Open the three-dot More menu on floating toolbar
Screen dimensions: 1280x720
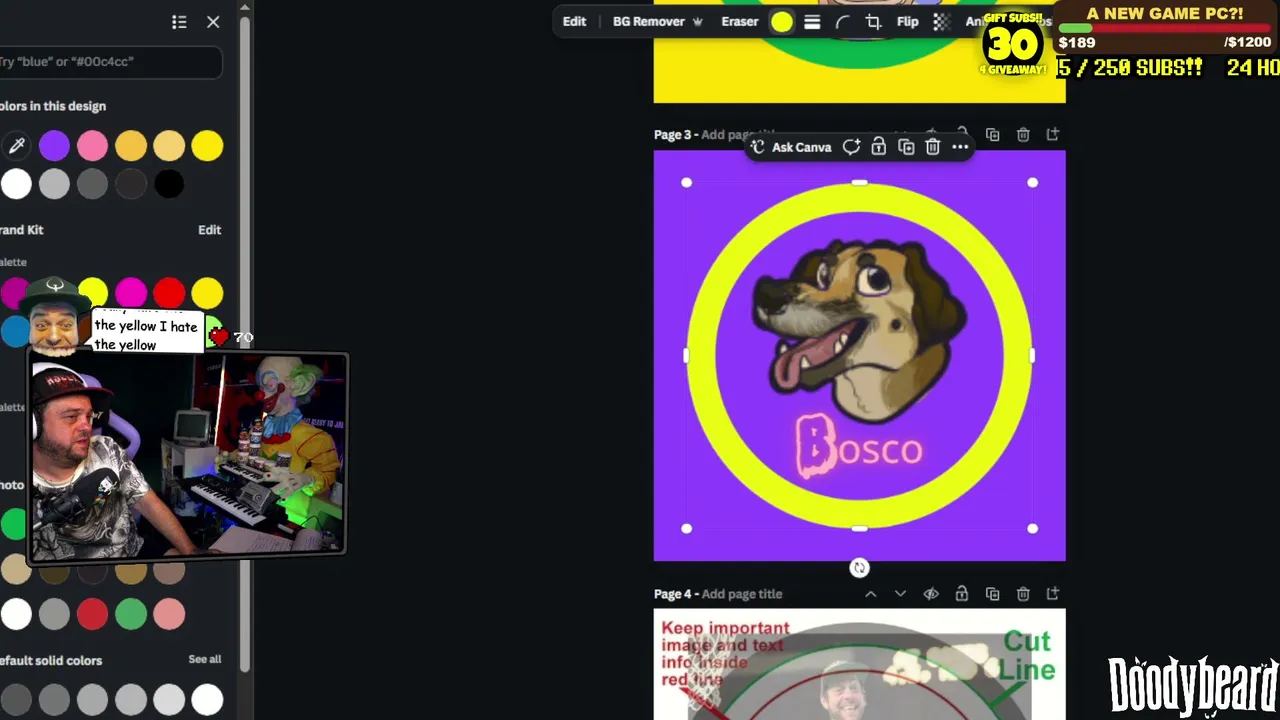point(960,147)
